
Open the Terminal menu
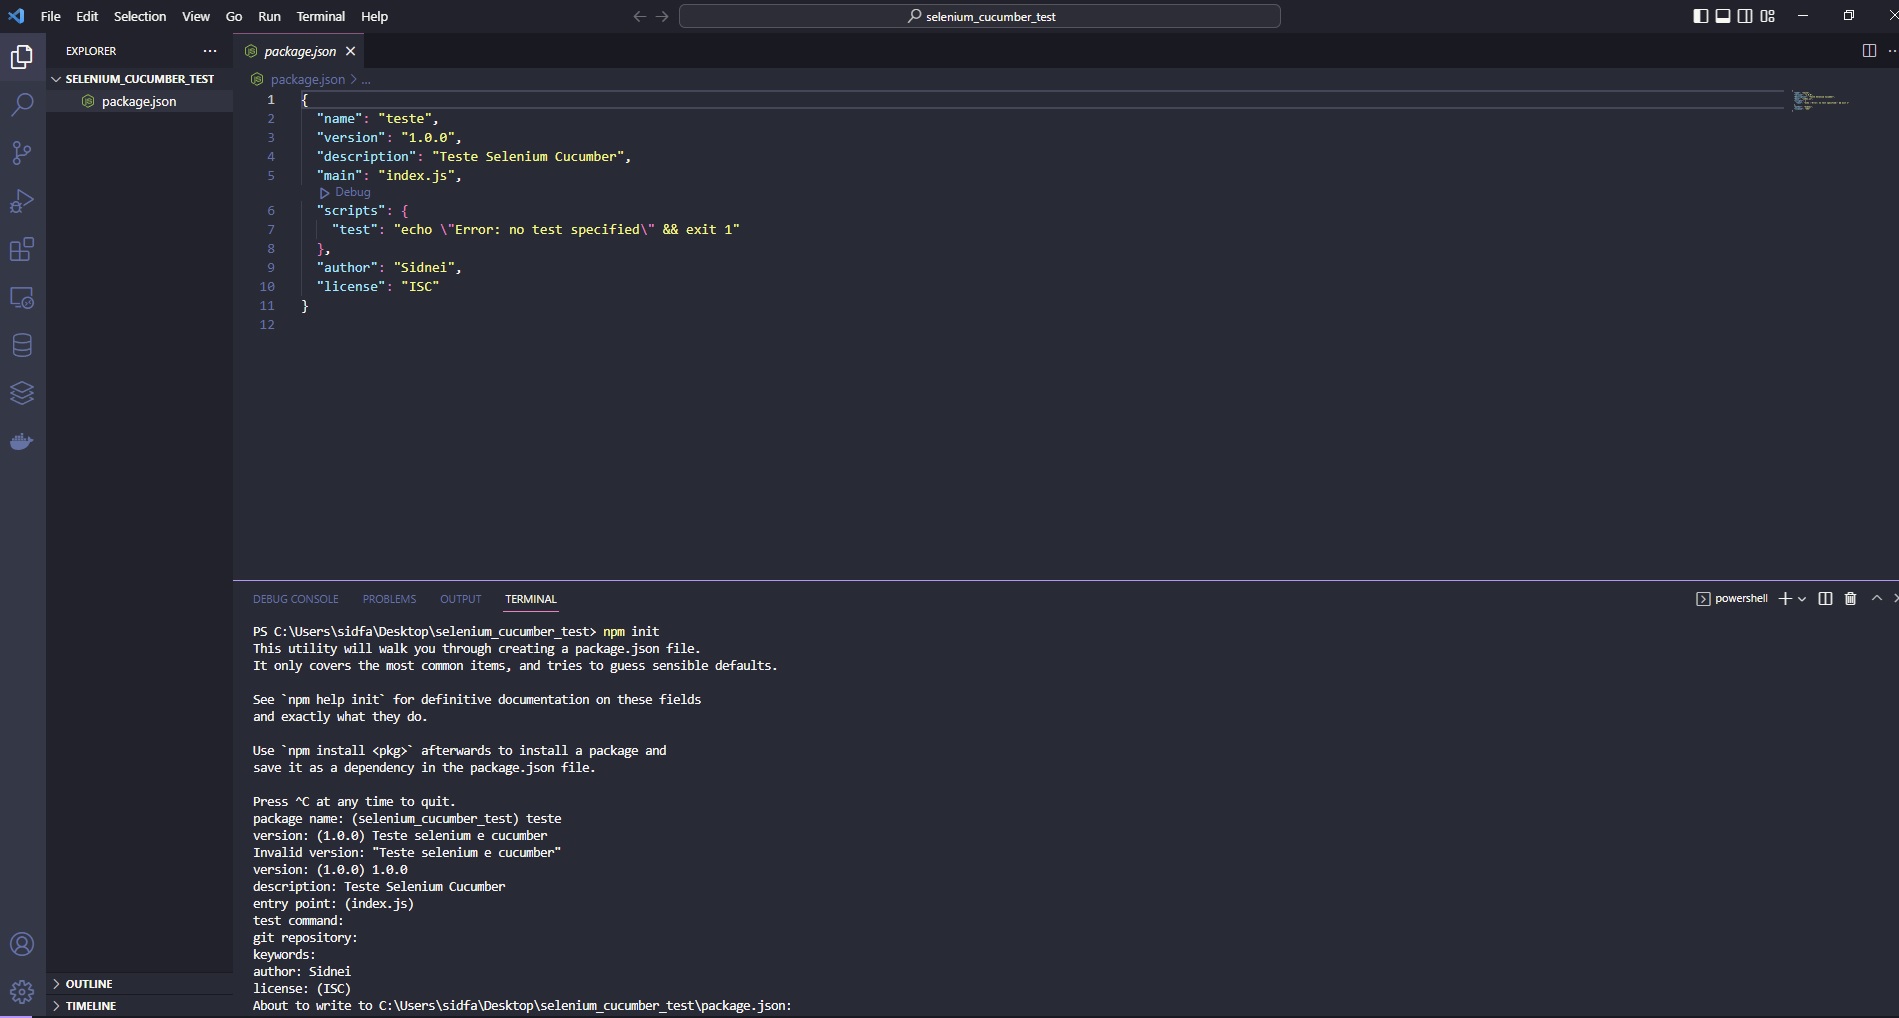[x=320, y=16]
